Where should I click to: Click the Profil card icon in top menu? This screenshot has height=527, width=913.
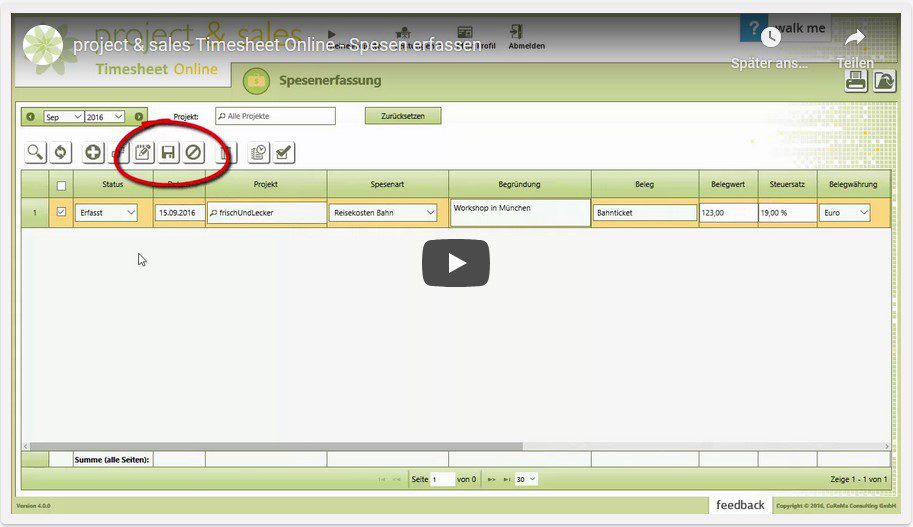(465, 32)
